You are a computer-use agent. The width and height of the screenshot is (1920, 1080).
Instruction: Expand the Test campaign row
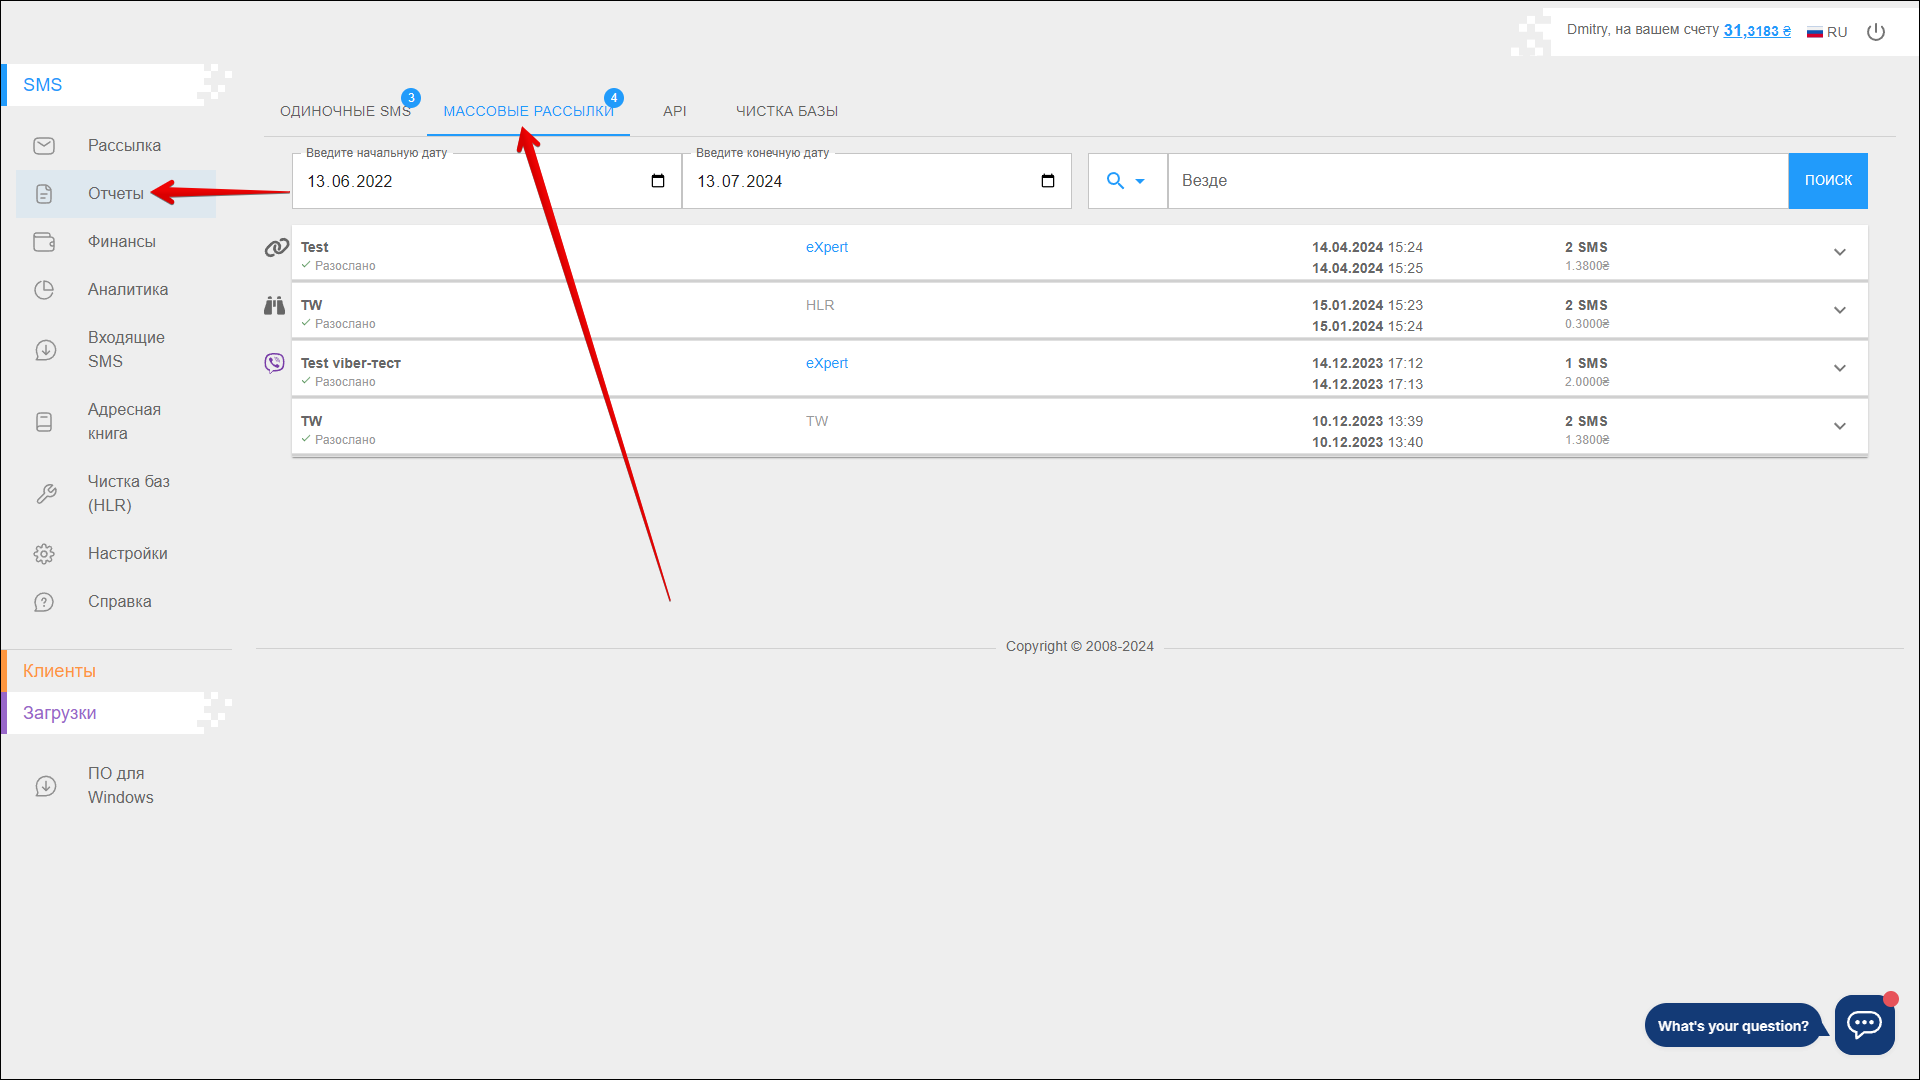click(x=1839, y=252)
